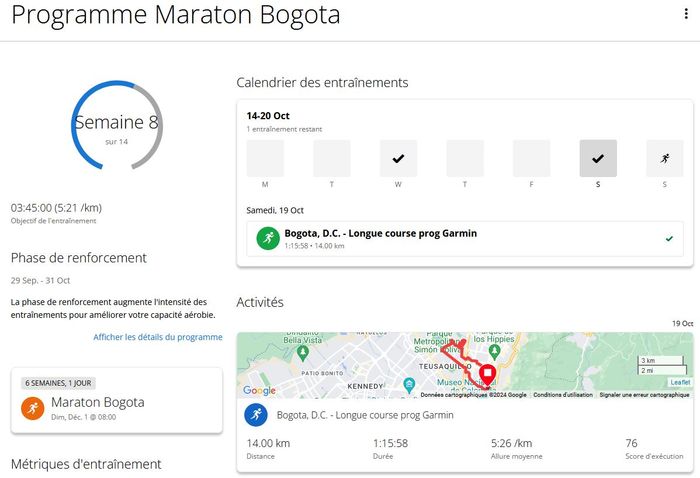Select the completed Wednesday calendar box
Screen dimensions: 700x478
[398, 158]
